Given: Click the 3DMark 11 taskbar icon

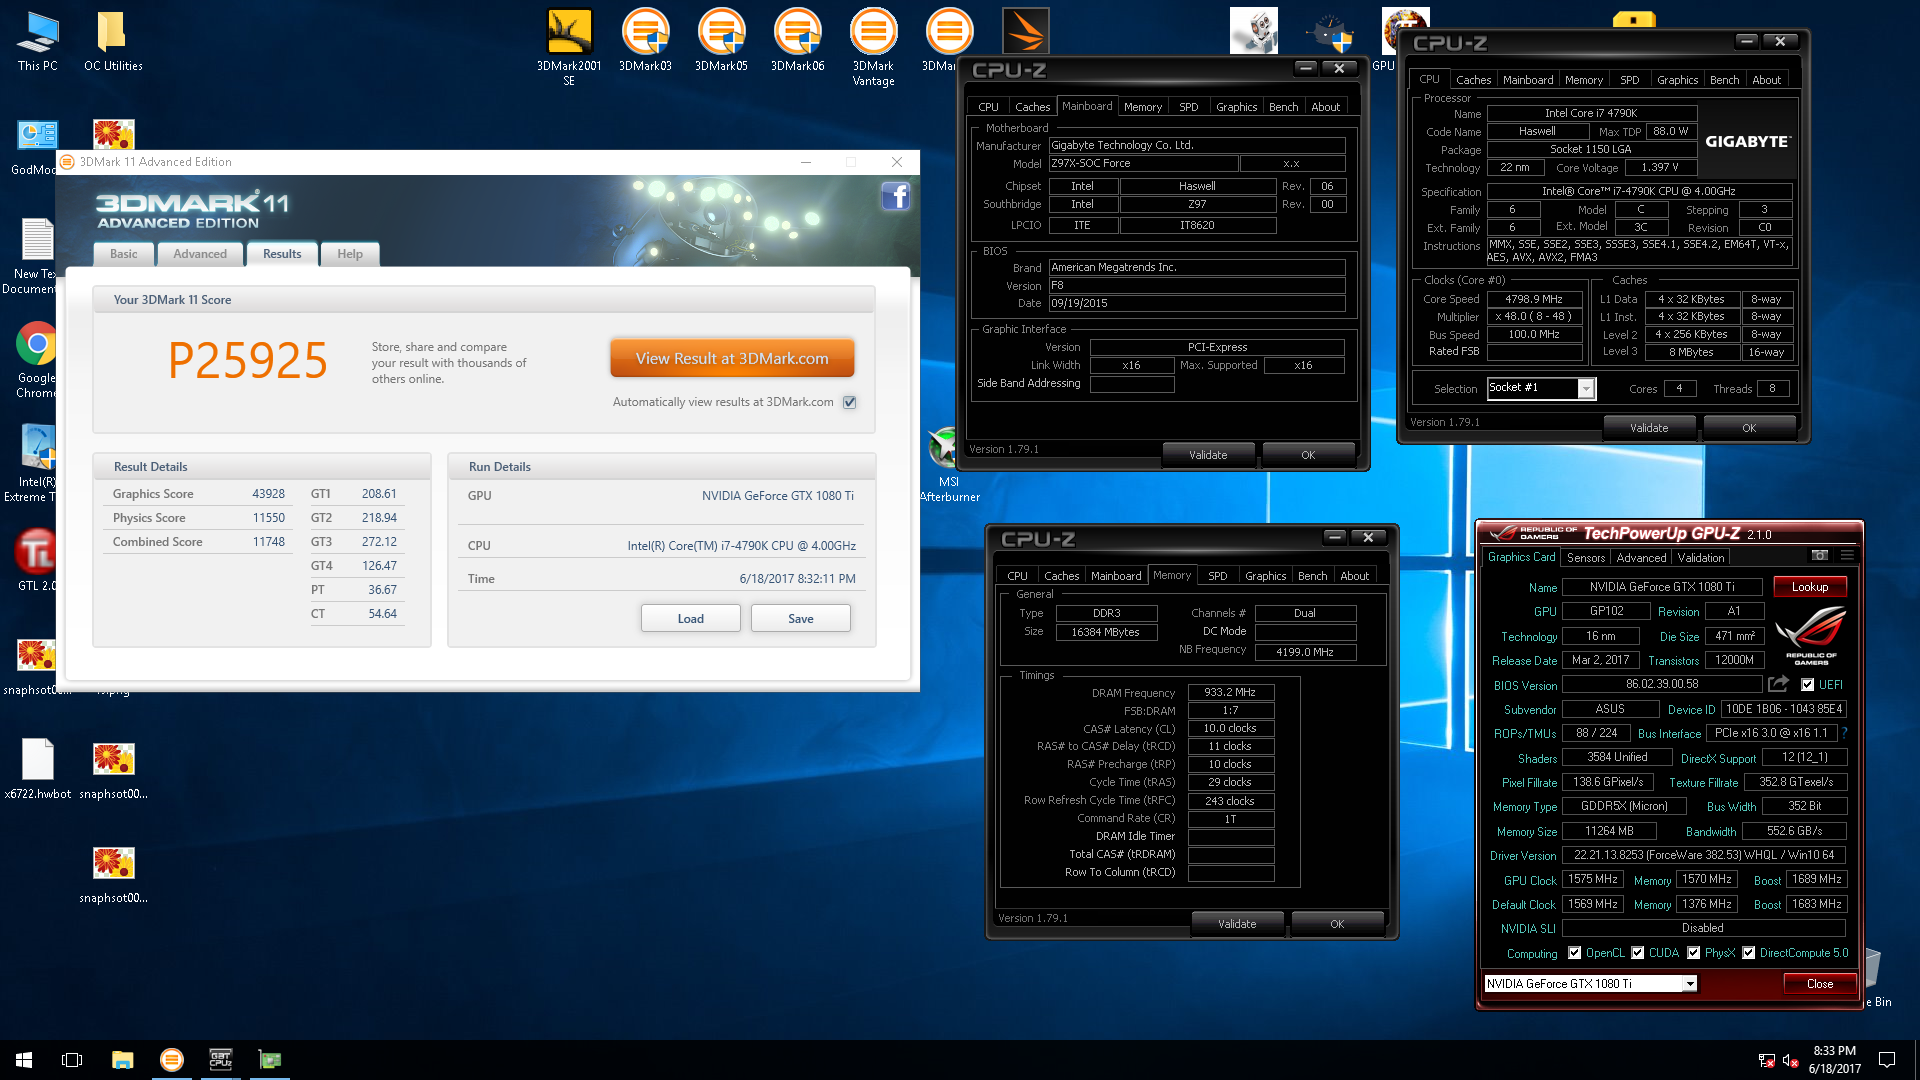Looking at the screenshot, I should point(172,1060).
